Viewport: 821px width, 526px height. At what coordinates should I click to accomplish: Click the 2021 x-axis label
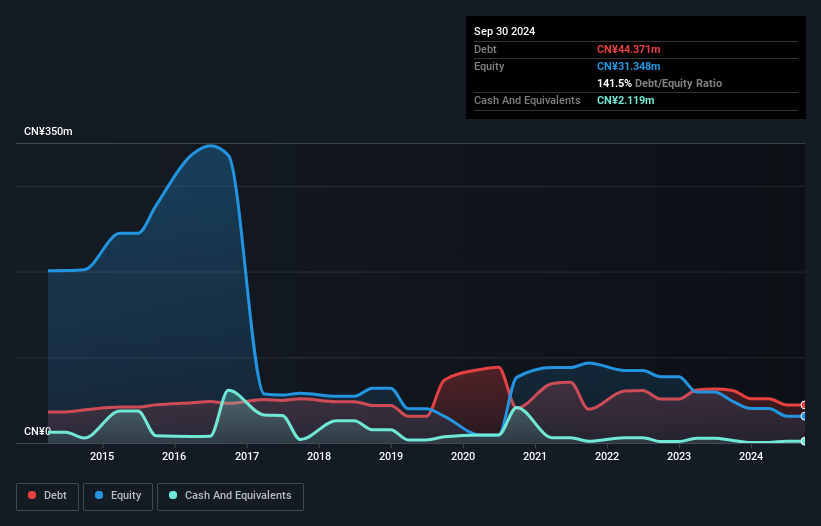coord(535,456)
